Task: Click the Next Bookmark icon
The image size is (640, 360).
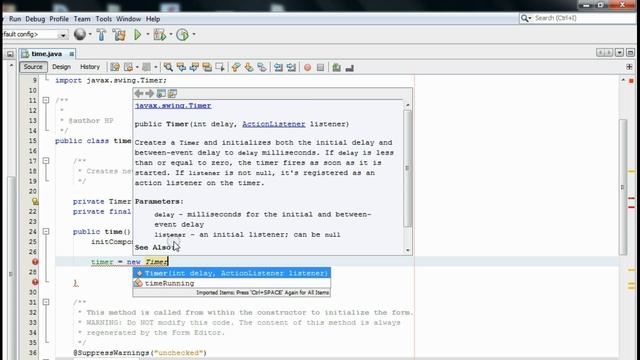Action: tap(249, 67)
